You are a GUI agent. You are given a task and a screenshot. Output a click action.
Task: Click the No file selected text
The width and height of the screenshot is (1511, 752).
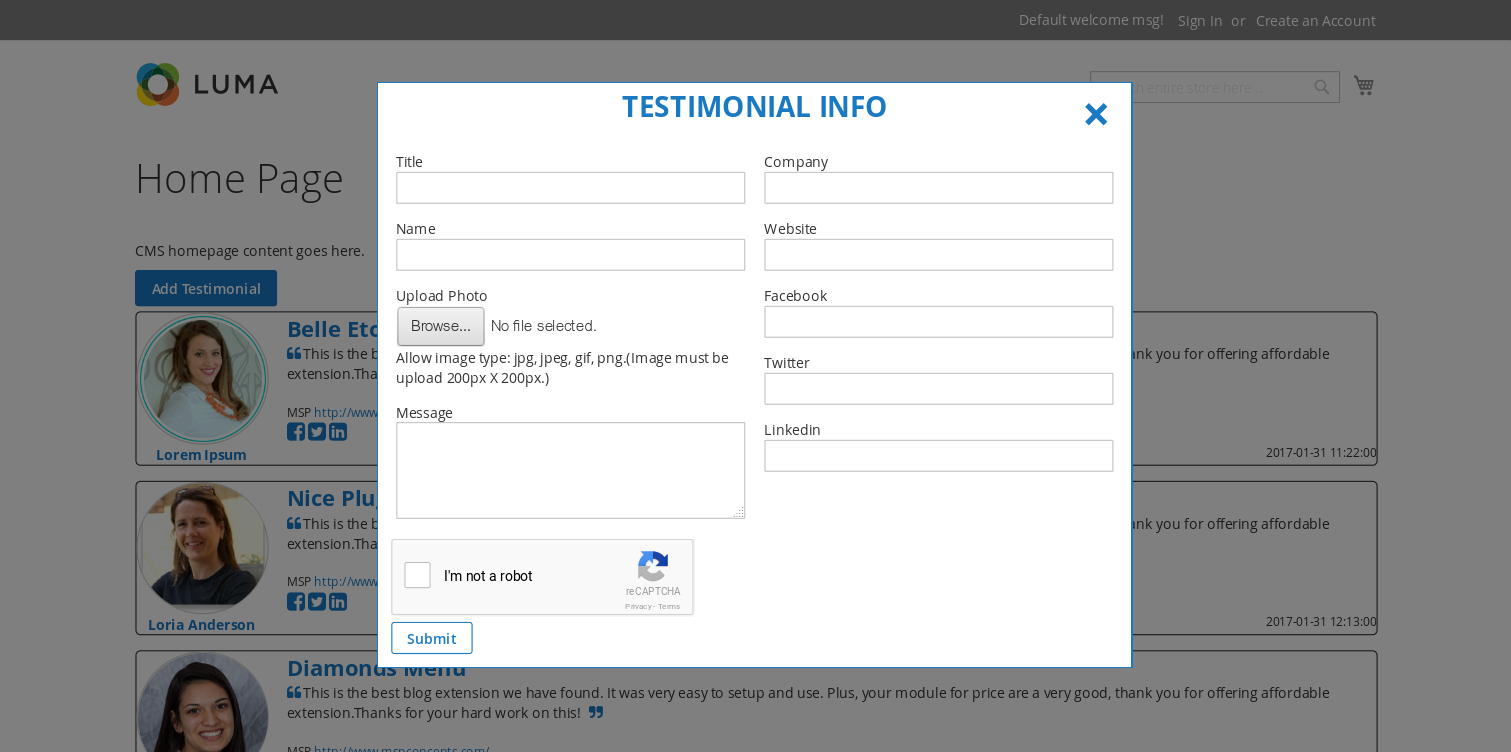point(543,326)
